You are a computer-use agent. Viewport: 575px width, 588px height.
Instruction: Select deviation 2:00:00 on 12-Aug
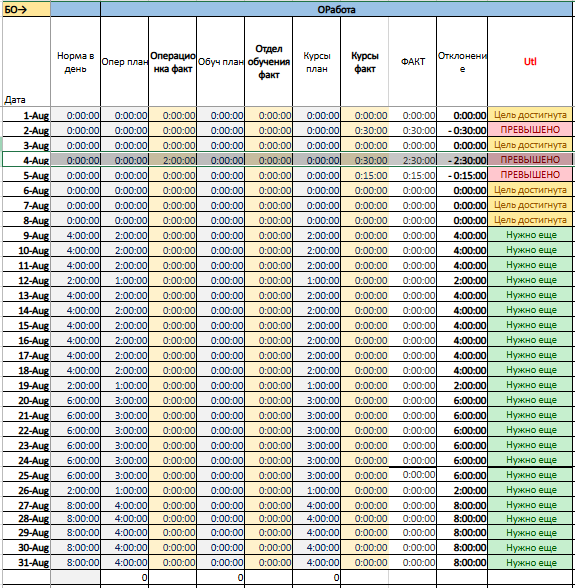[x=462, y=280]
